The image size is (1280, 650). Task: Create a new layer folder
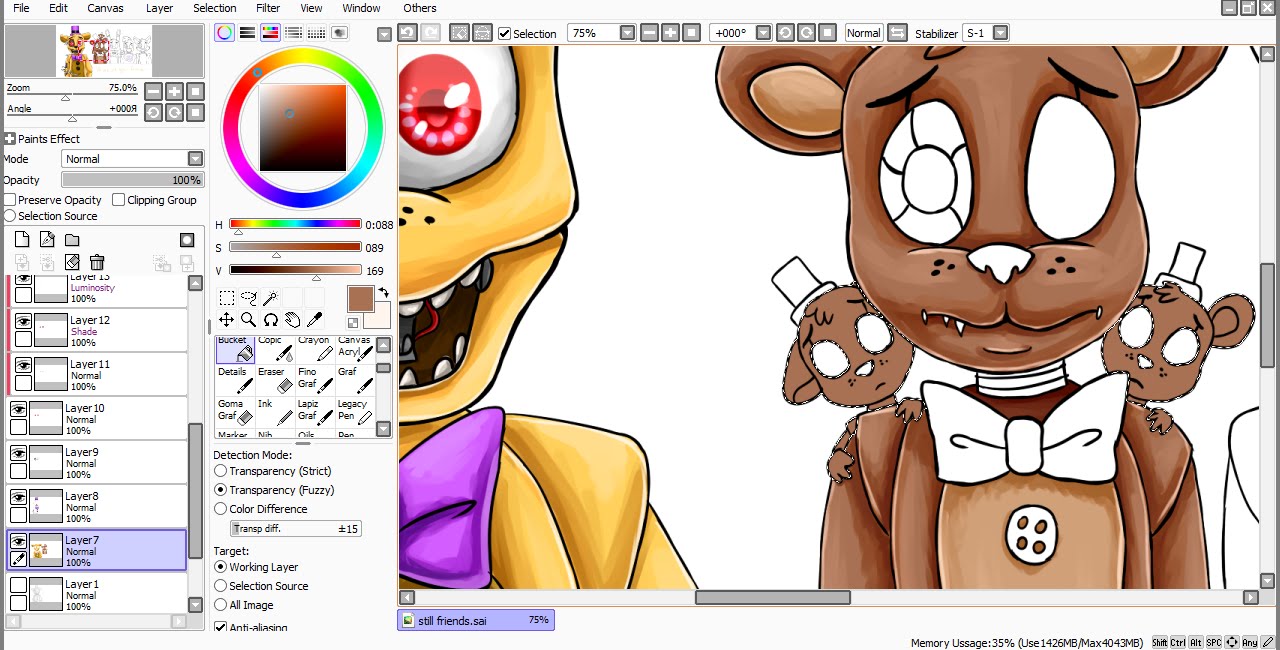pos(72,239)
